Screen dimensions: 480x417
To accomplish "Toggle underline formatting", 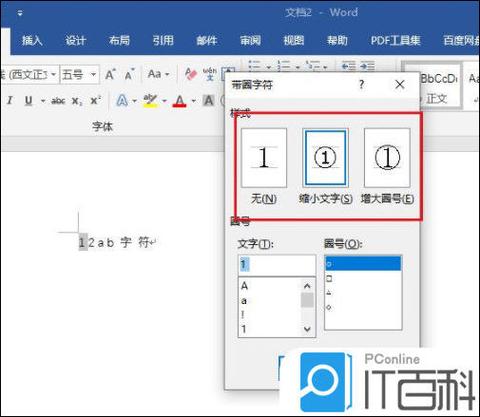I will tap(29, 100).
